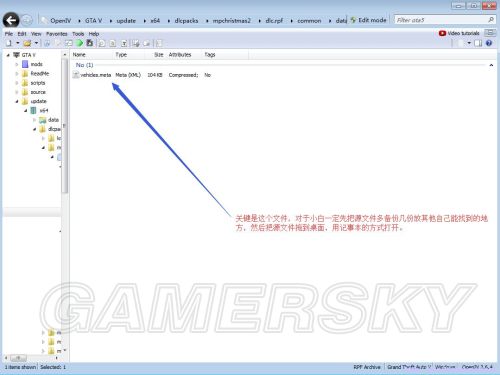Screen dimensions: 500x375
Task: Toggle Edit mode
Action: (x=368, y=20)
